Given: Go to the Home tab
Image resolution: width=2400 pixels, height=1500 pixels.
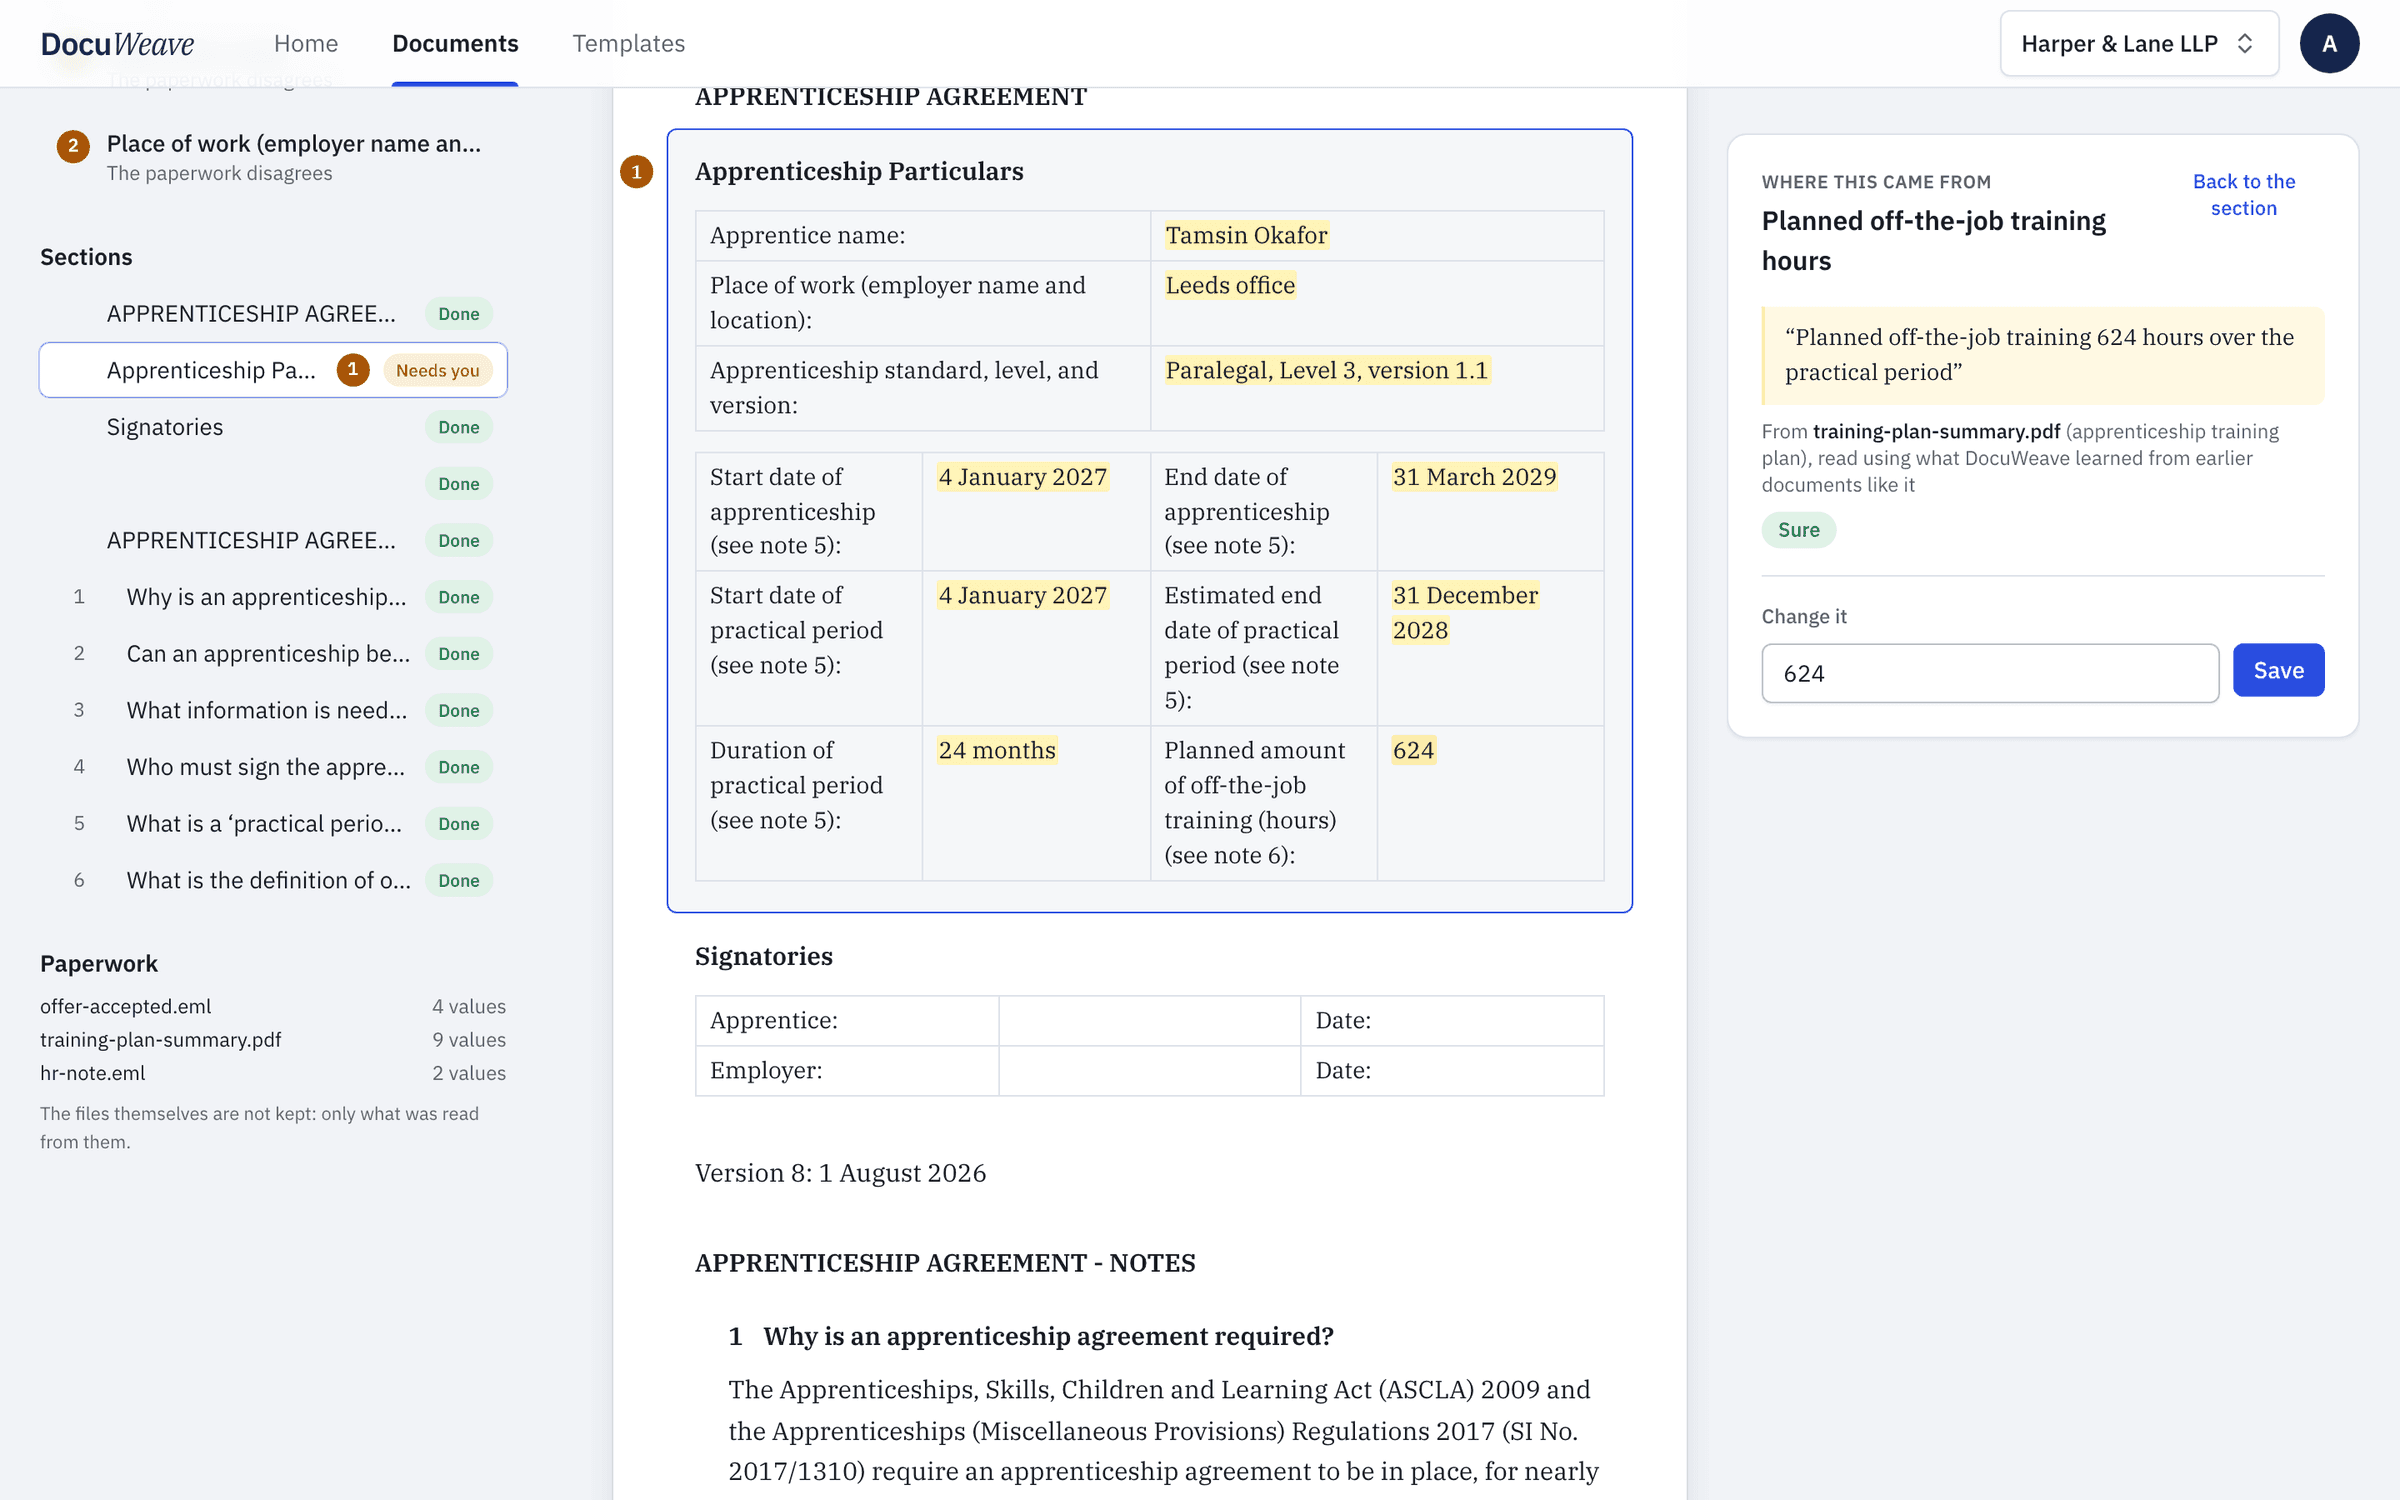Looking at the screenshot, I should 306,43.
